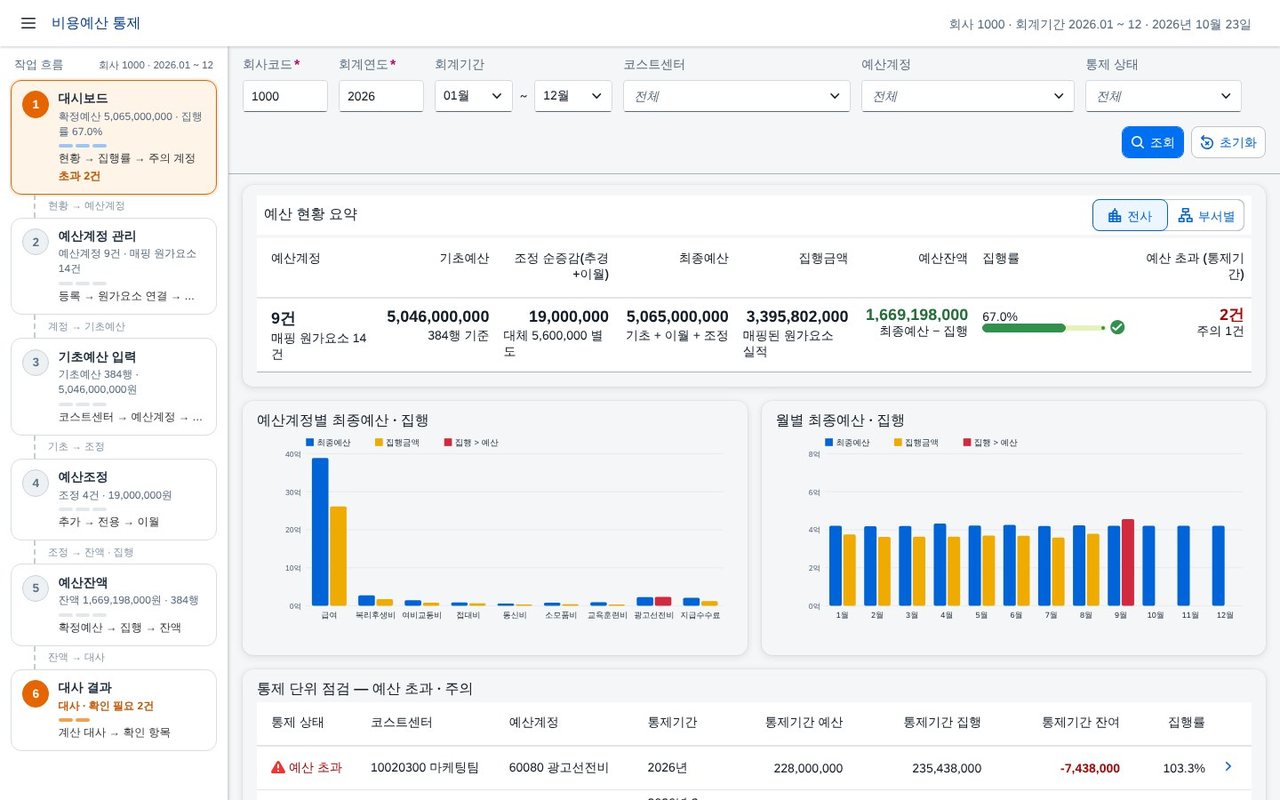Screen dimensions: 1280x800
Task: Click the 조회 search button
Action: click(x=1153, y=143)
